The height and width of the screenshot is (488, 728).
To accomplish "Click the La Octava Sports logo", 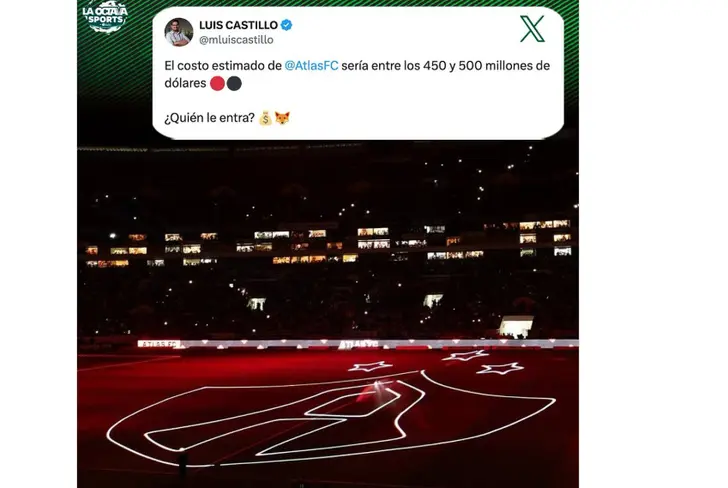I will click(105, 17).
